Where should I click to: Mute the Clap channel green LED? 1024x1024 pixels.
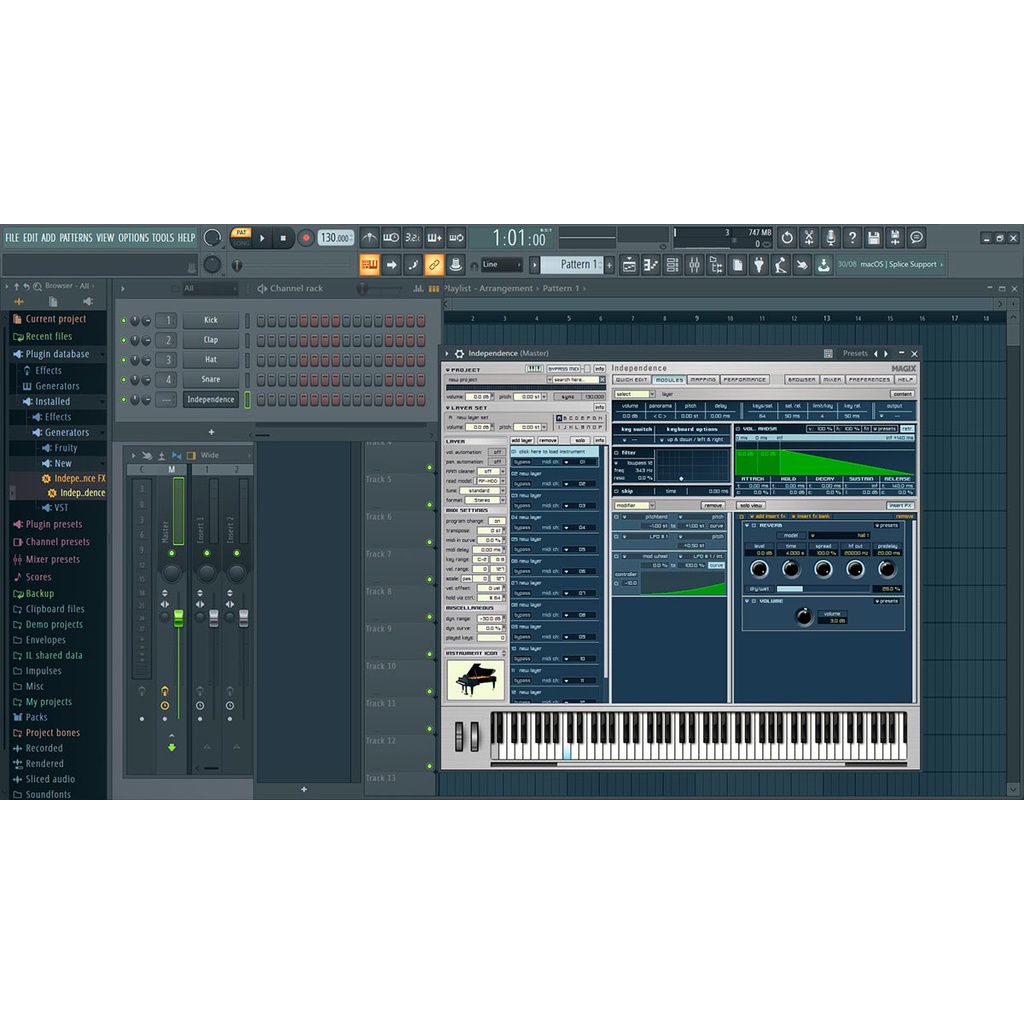click(123, 340)
